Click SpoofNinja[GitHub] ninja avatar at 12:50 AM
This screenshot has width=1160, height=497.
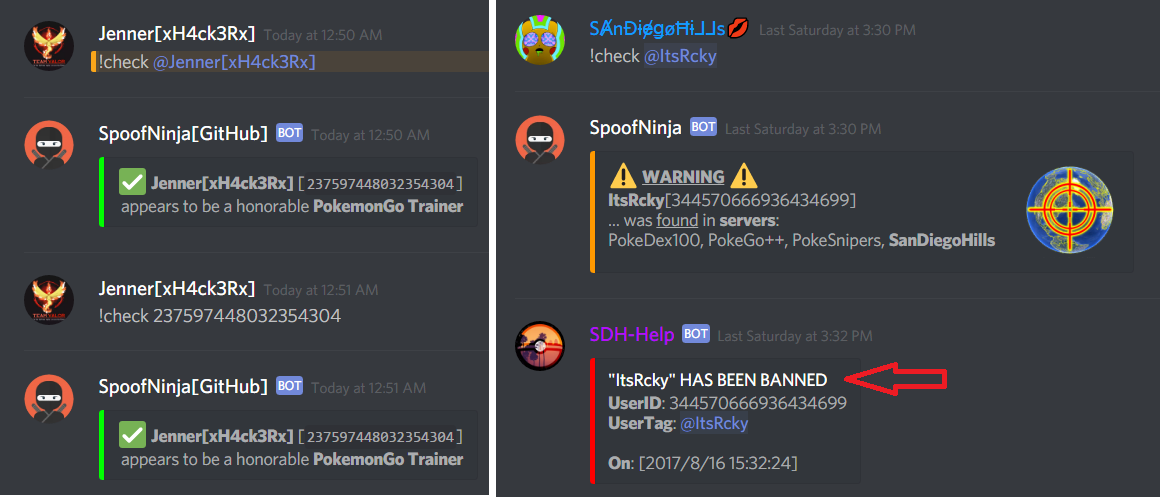49,146
